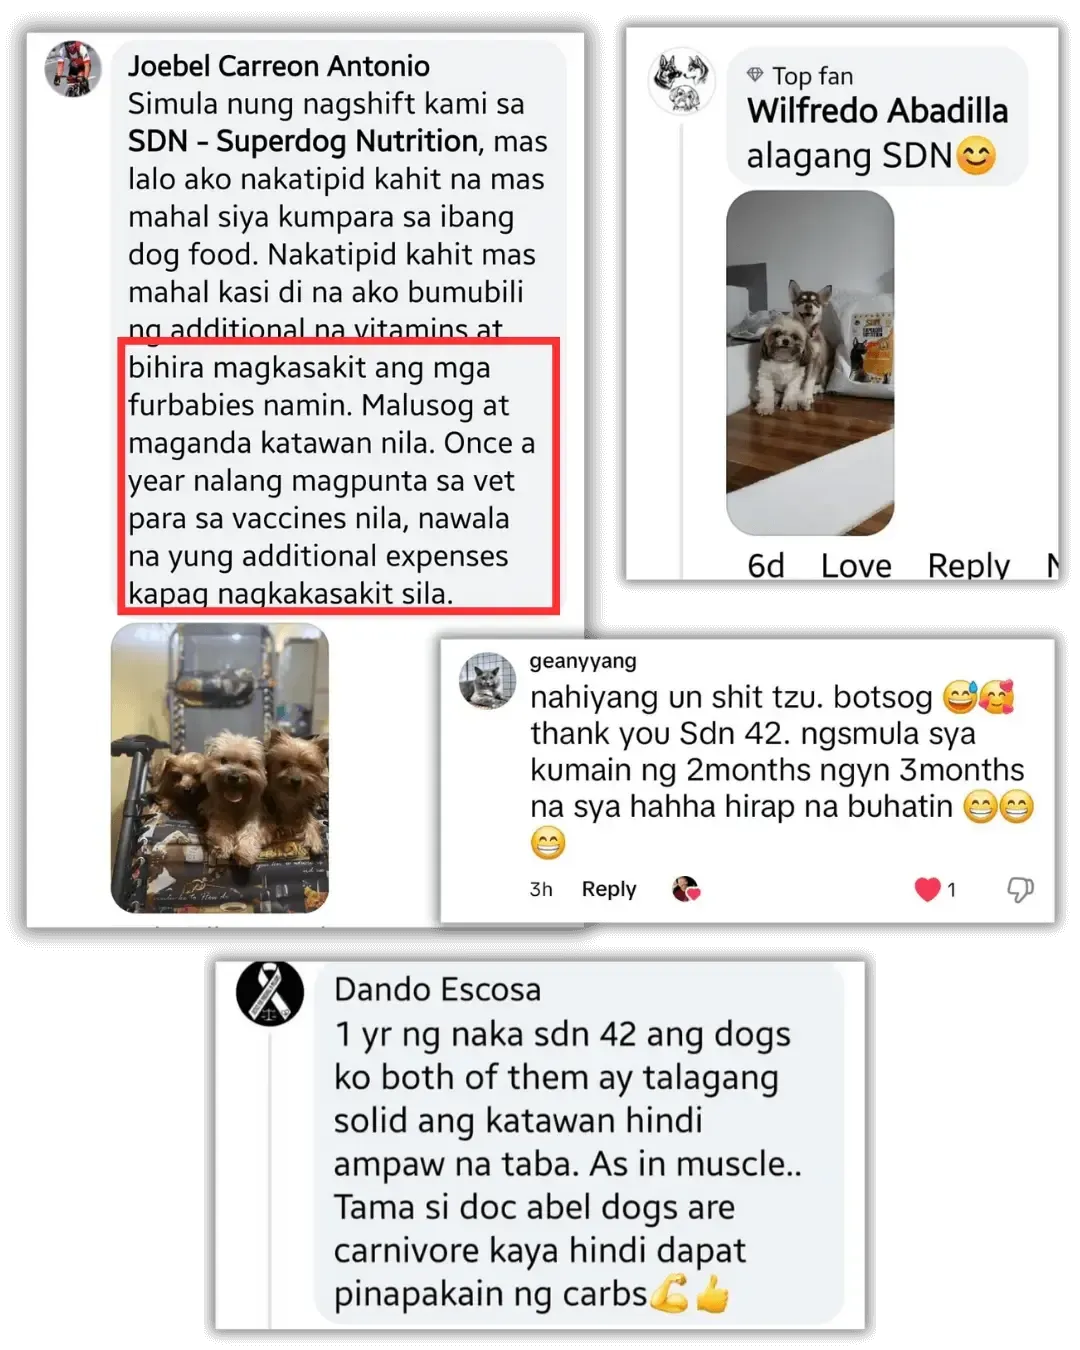The height and width of the screenshot is (1350, 1080).
Task: Open the photo of three Yorkie dogs
Action: pos(220,768)
